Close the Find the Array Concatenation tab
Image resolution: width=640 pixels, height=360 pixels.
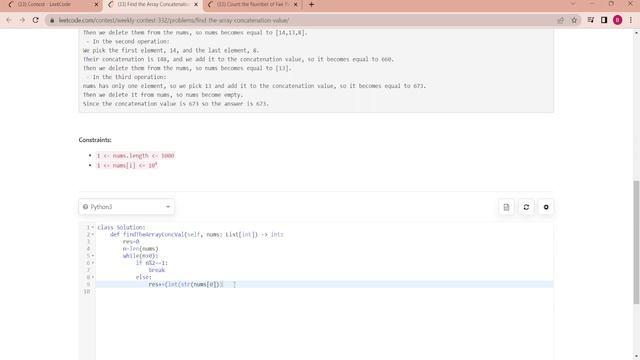coord(196,4)
